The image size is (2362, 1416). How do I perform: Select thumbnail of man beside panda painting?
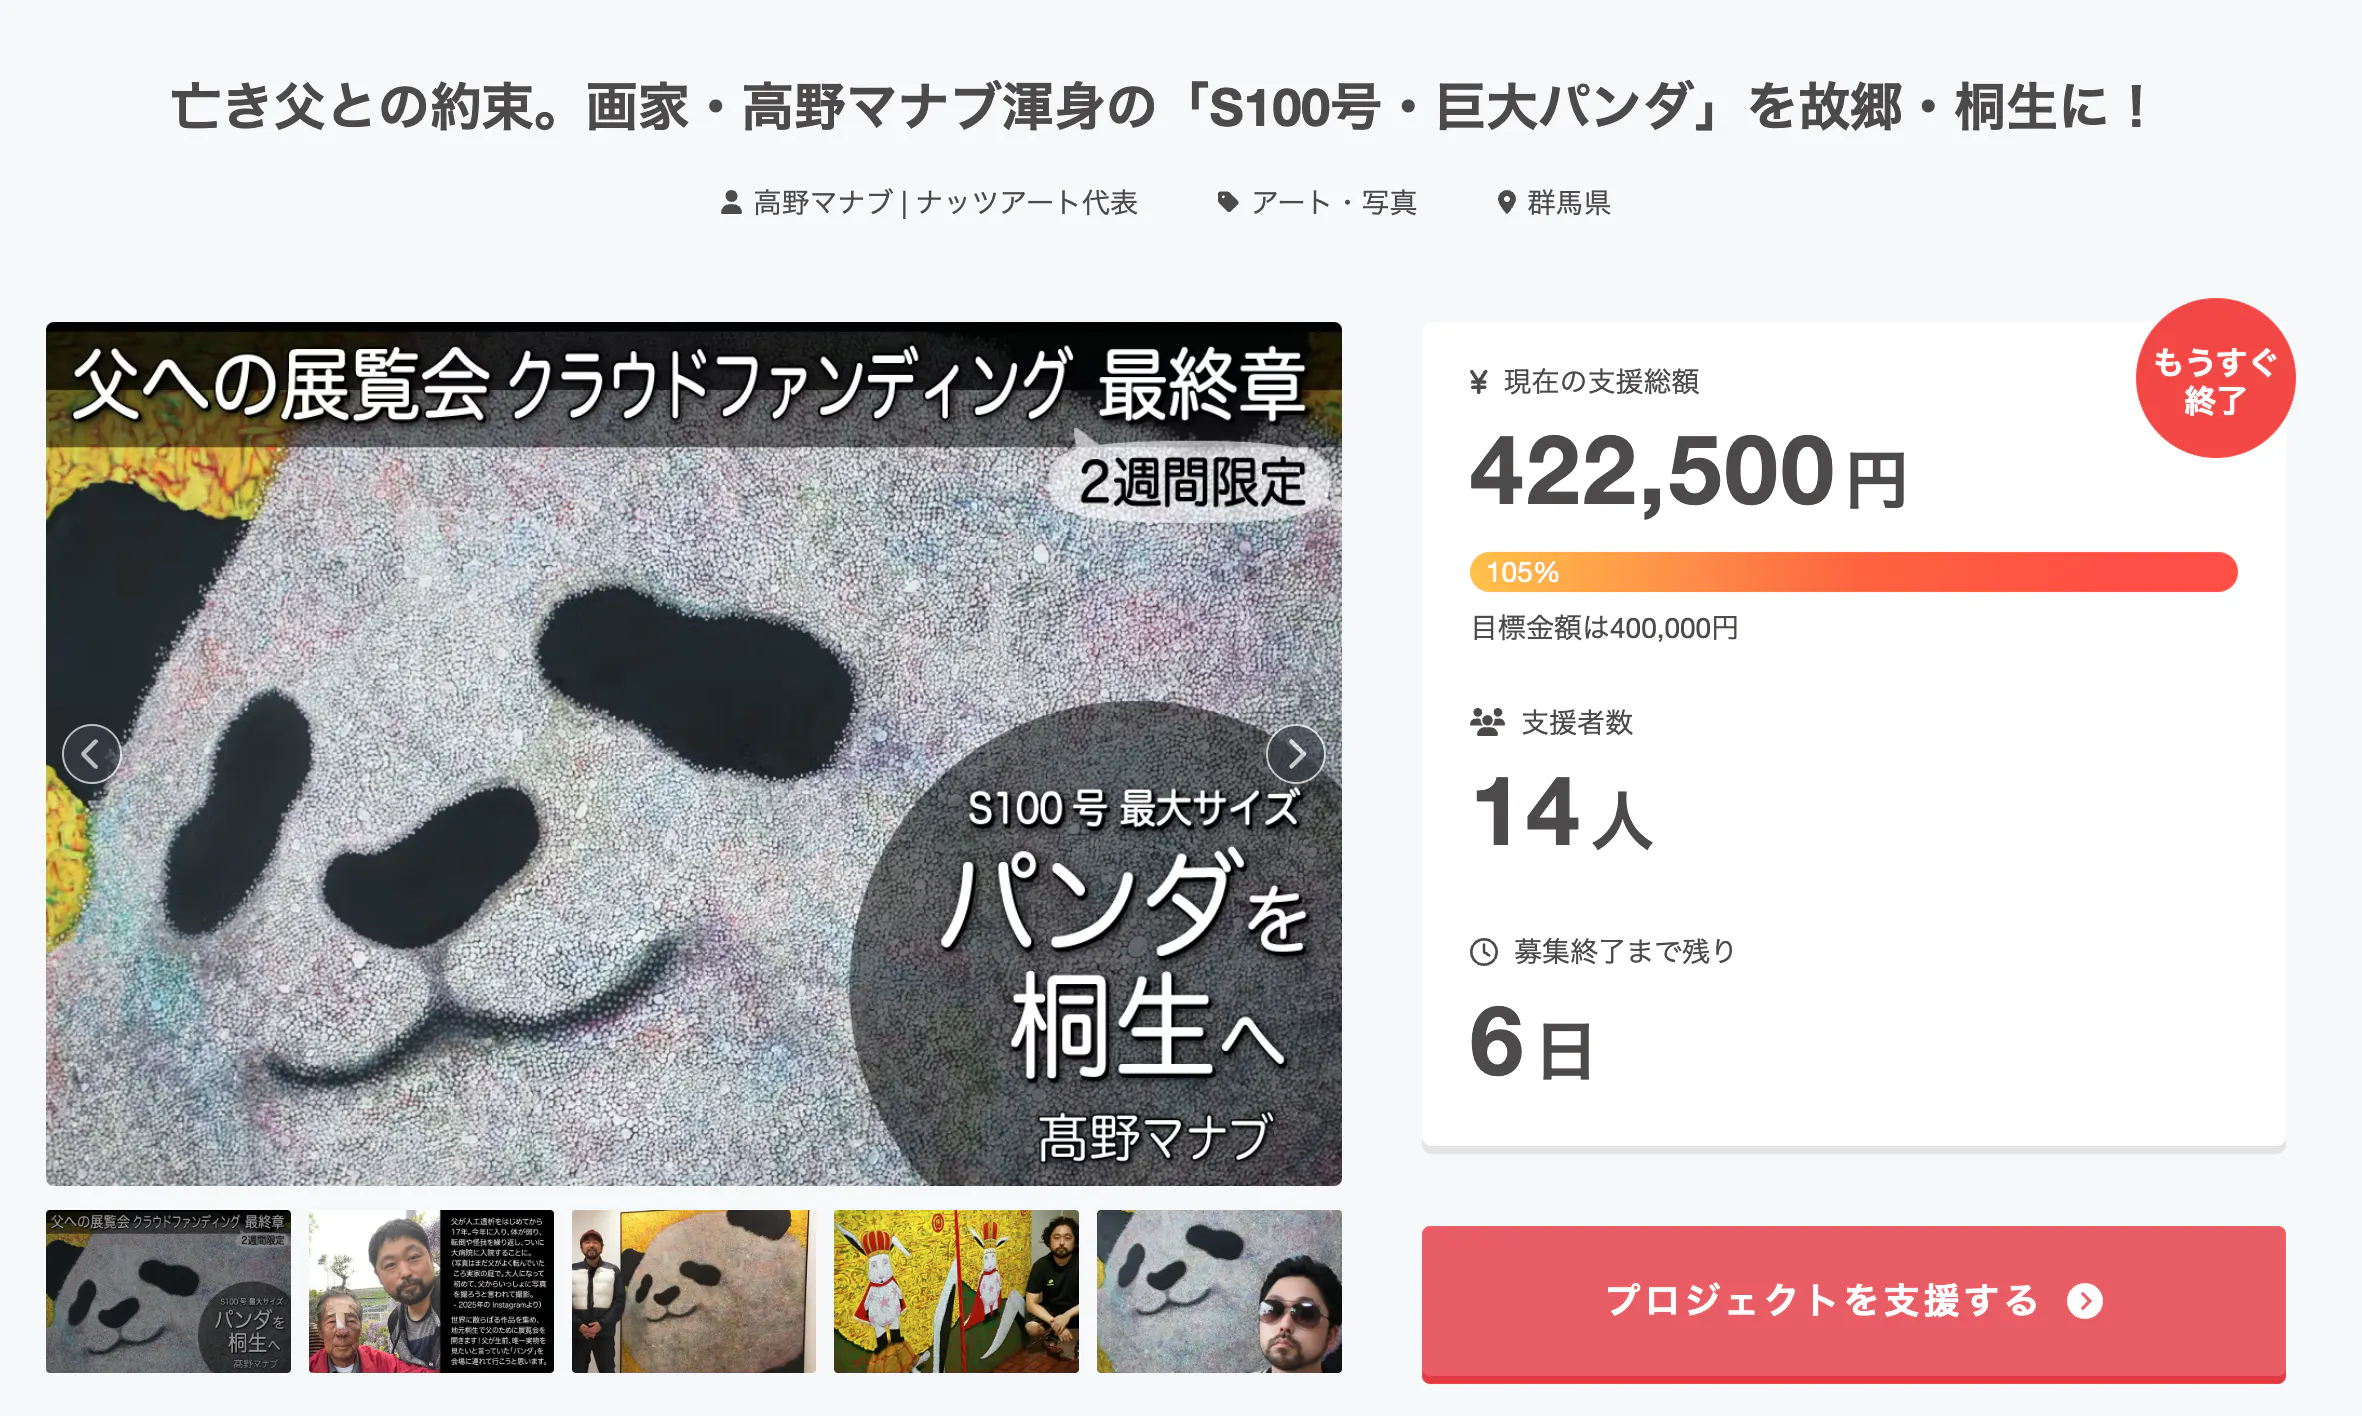tap(694, 1291)
